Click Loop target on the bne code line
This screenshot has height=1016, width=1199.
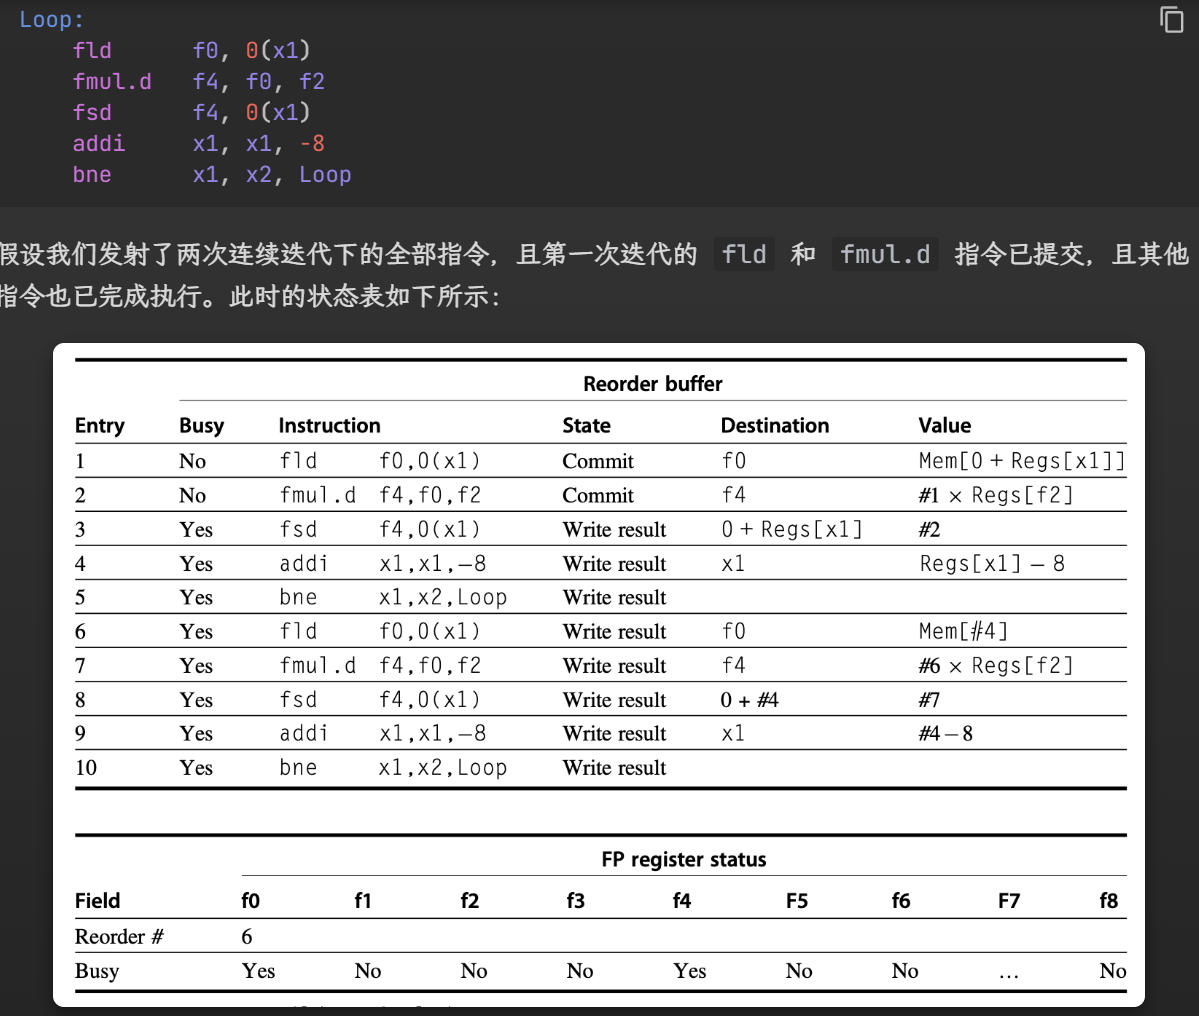coord(325,174)
